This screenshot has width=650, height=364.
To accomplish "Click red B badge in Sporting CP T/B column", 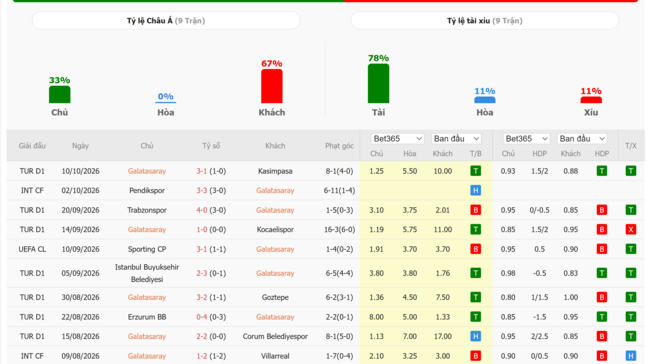I will click(475, 249).
